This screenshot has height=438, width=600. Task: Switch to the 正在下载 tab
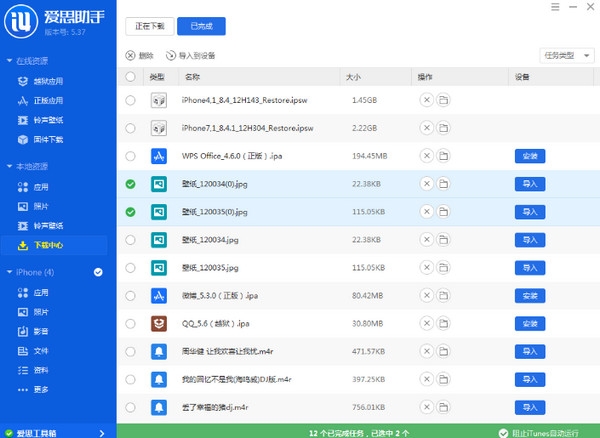[x=150, y=27]
